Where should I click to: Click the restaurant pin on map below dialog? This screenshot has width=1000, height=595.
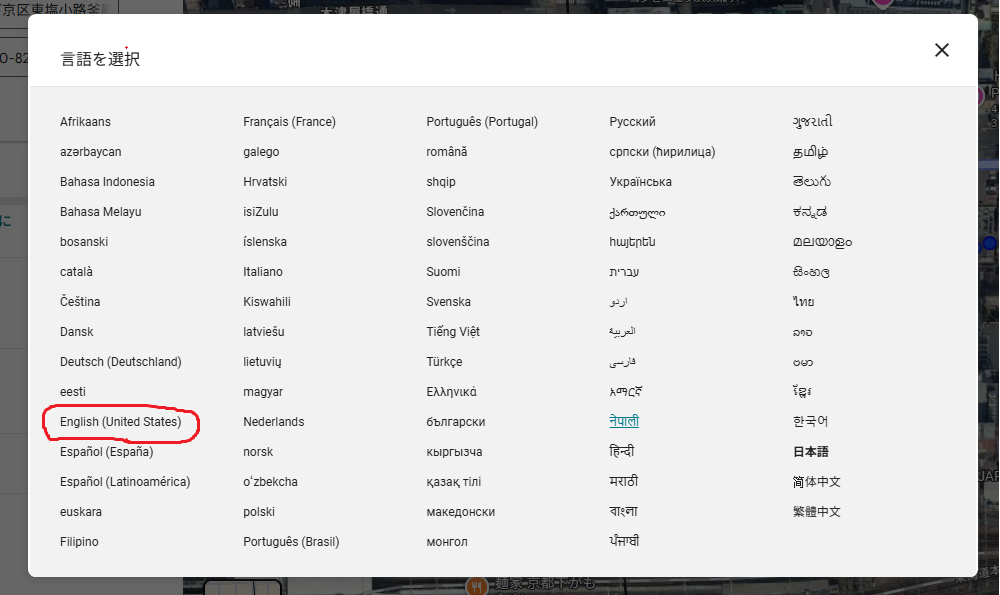point(476,586)
